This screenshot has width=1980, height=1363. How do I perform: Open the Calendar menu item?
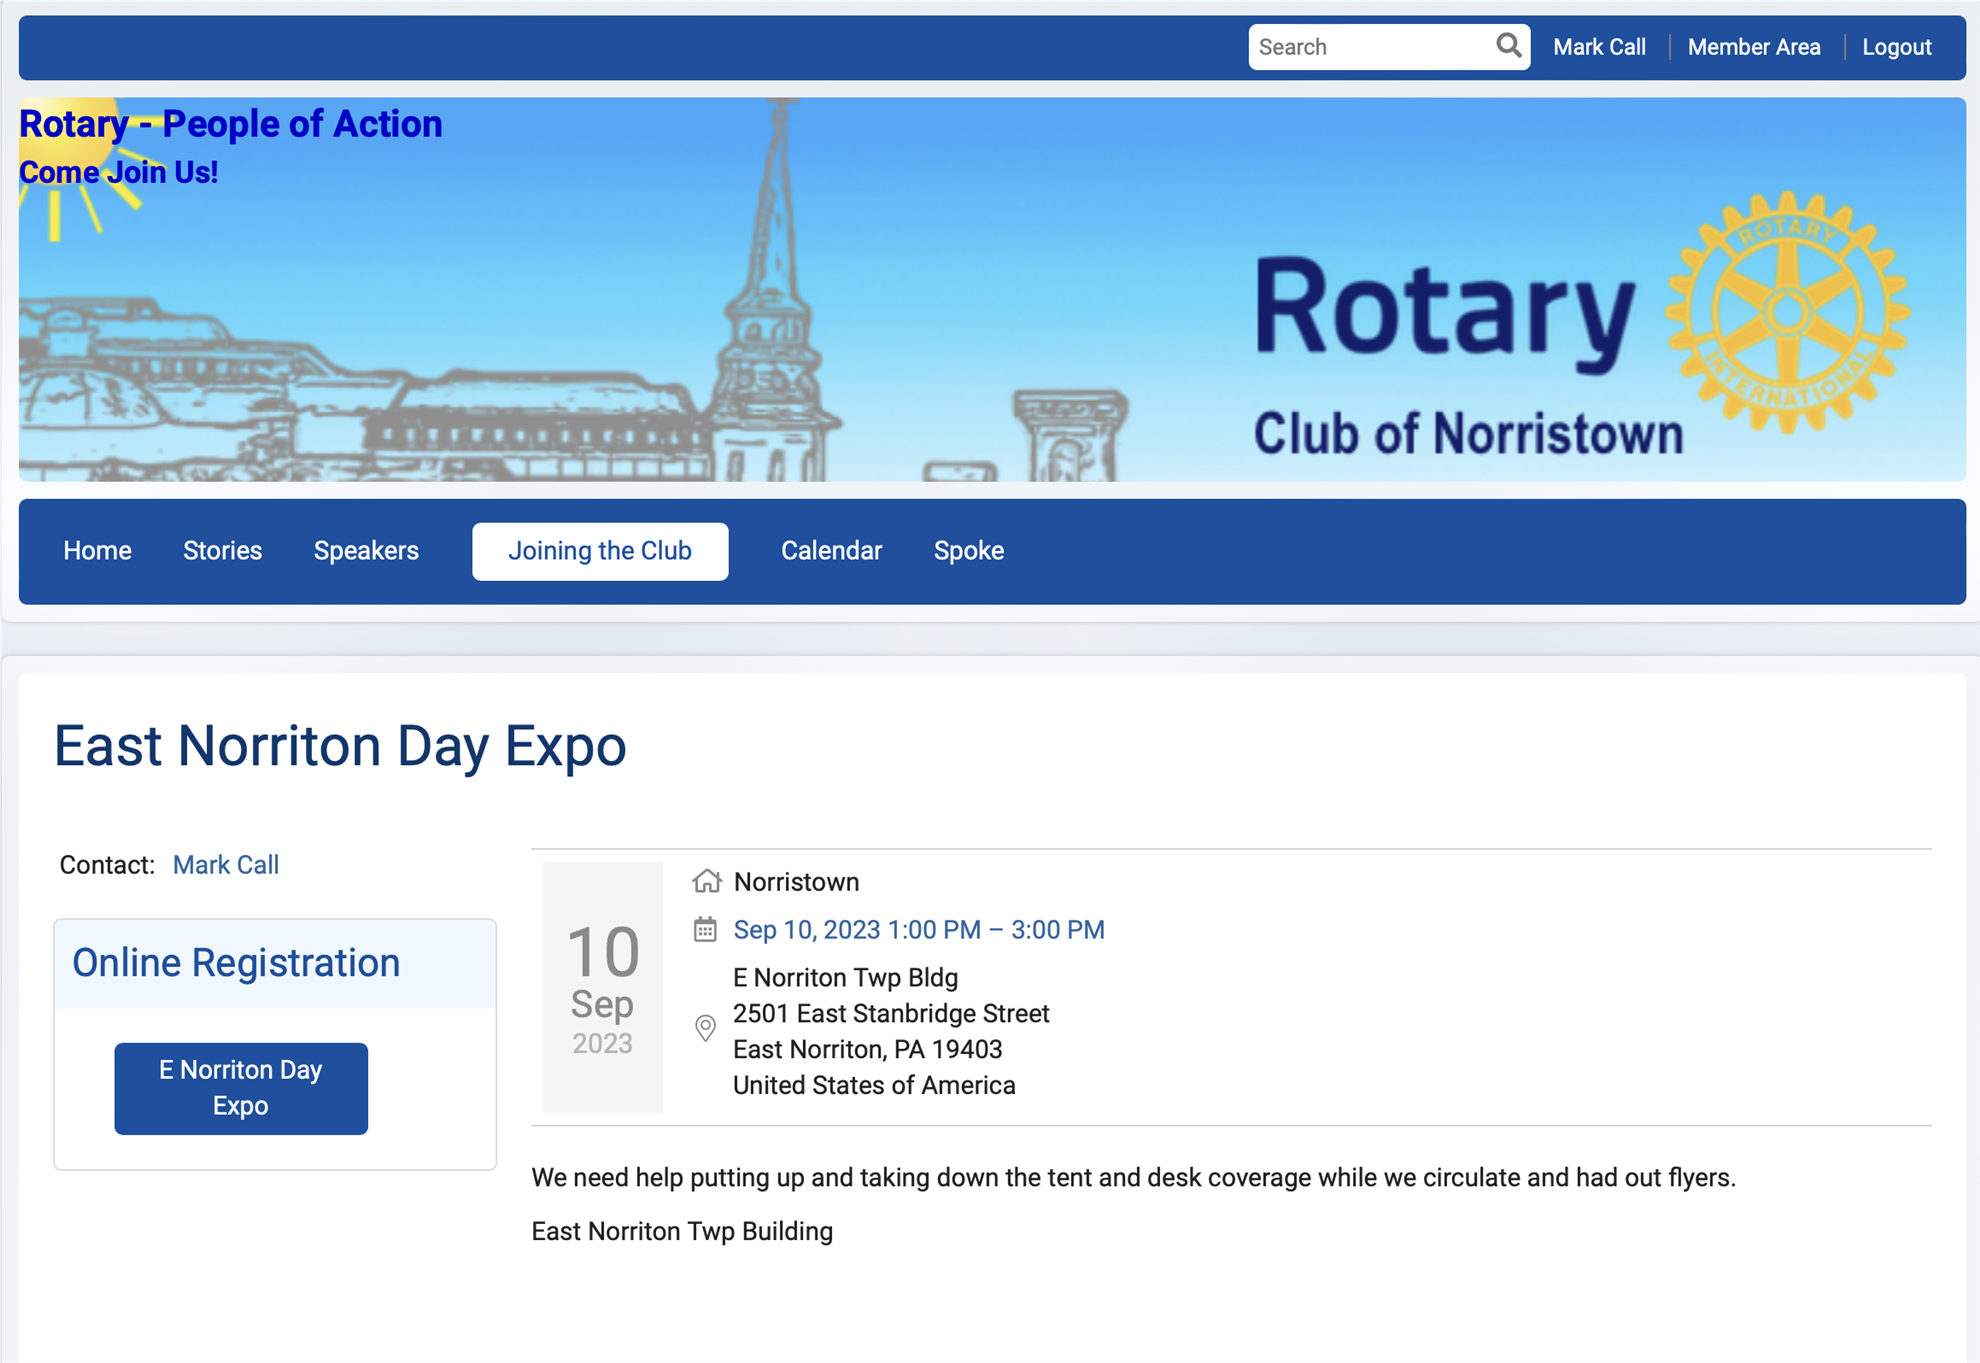pos(831,551)
